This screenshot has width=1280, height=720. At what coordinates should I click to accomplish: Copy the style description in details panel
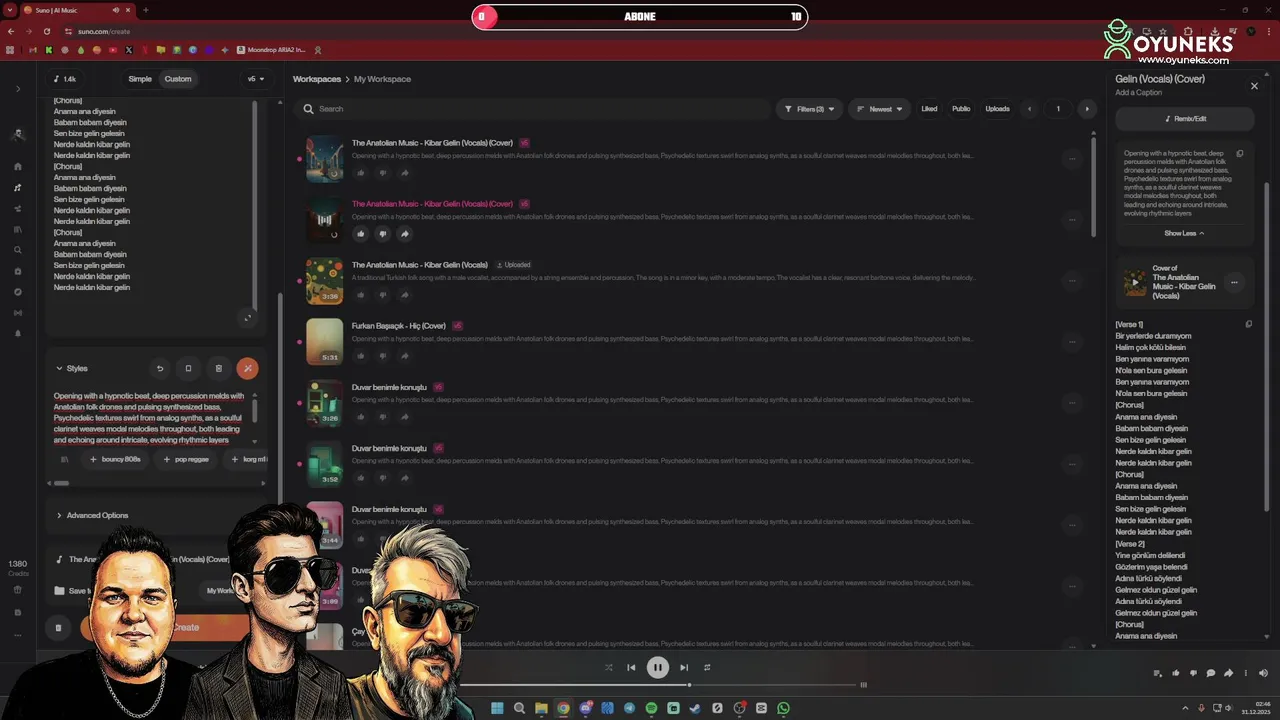1240,154
